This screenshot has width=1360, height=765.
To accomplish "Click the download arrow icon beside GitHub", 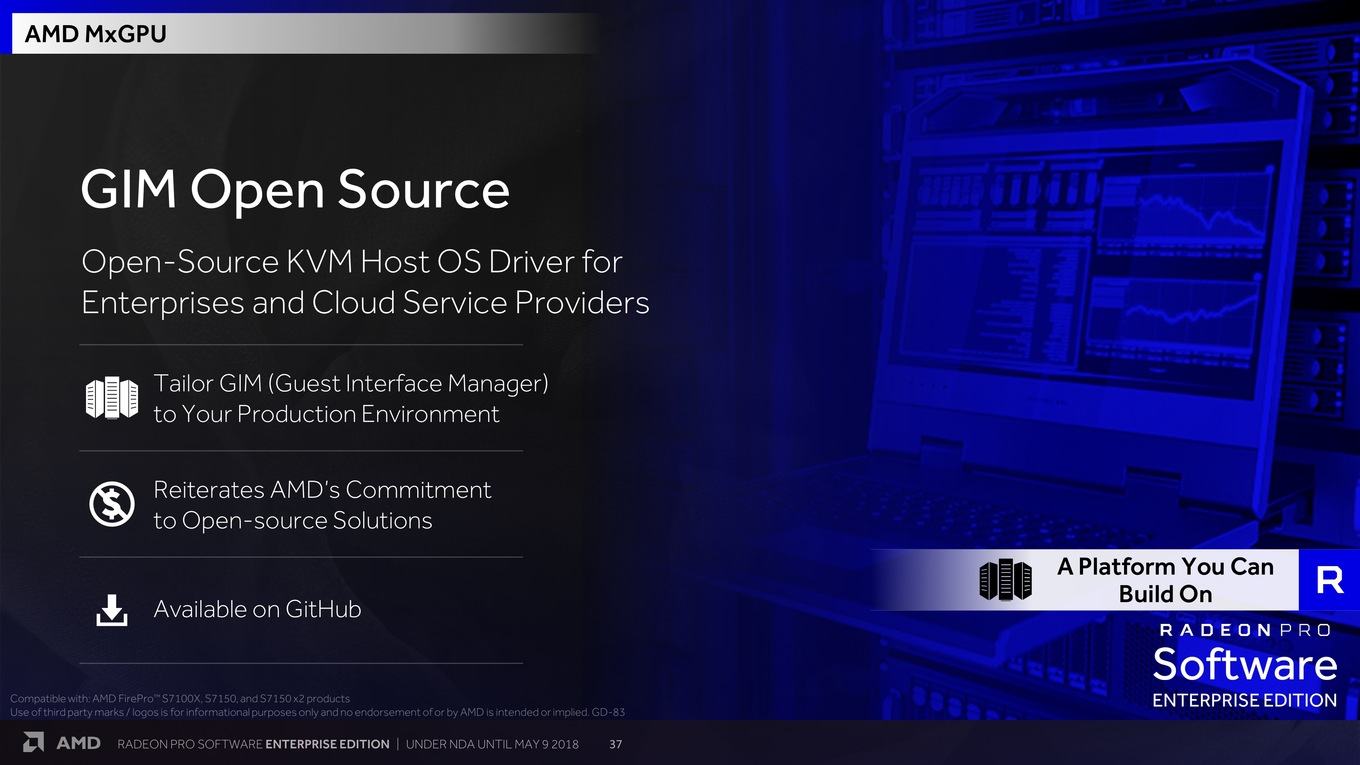I will [112, 610].
